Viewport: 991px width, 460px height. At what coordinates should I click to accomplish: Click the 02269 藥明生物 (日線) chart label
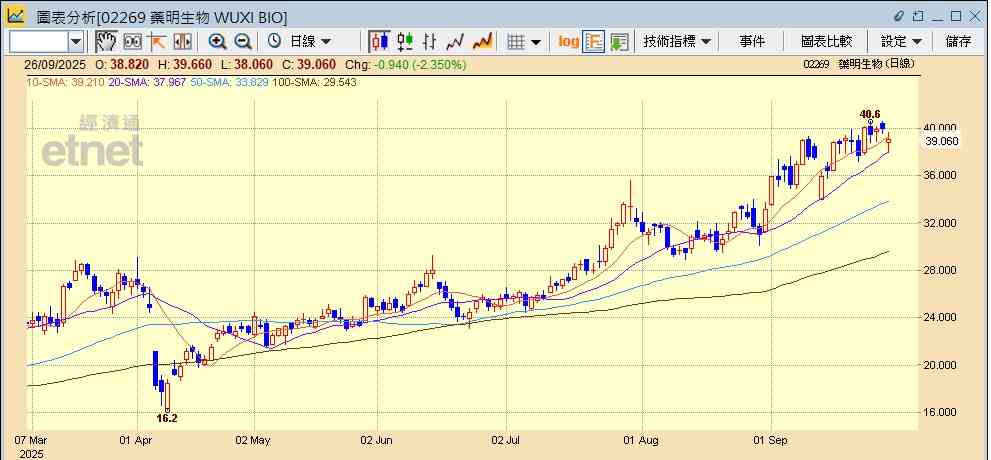859,64
